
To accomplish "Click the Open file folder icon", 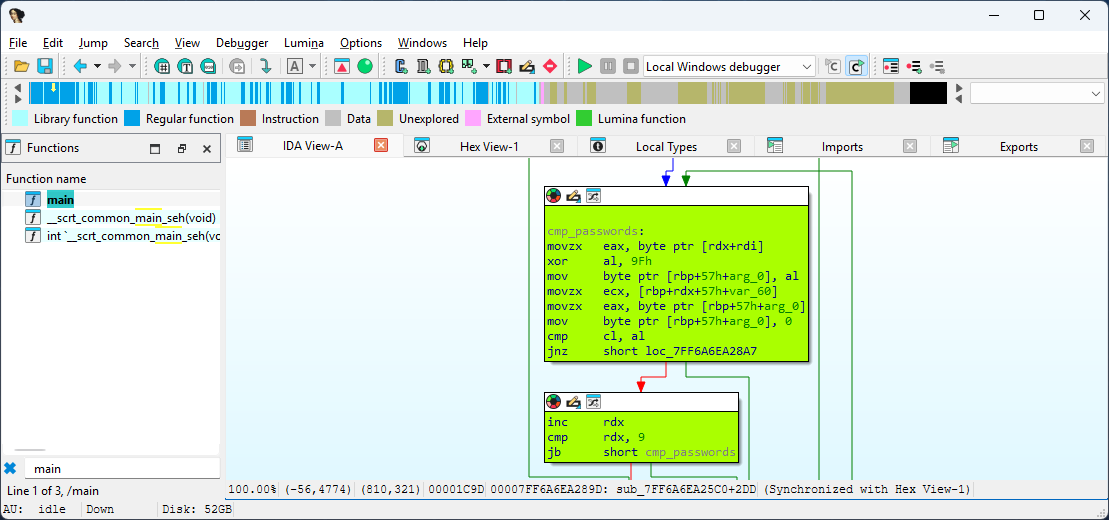I will [21, 67].
